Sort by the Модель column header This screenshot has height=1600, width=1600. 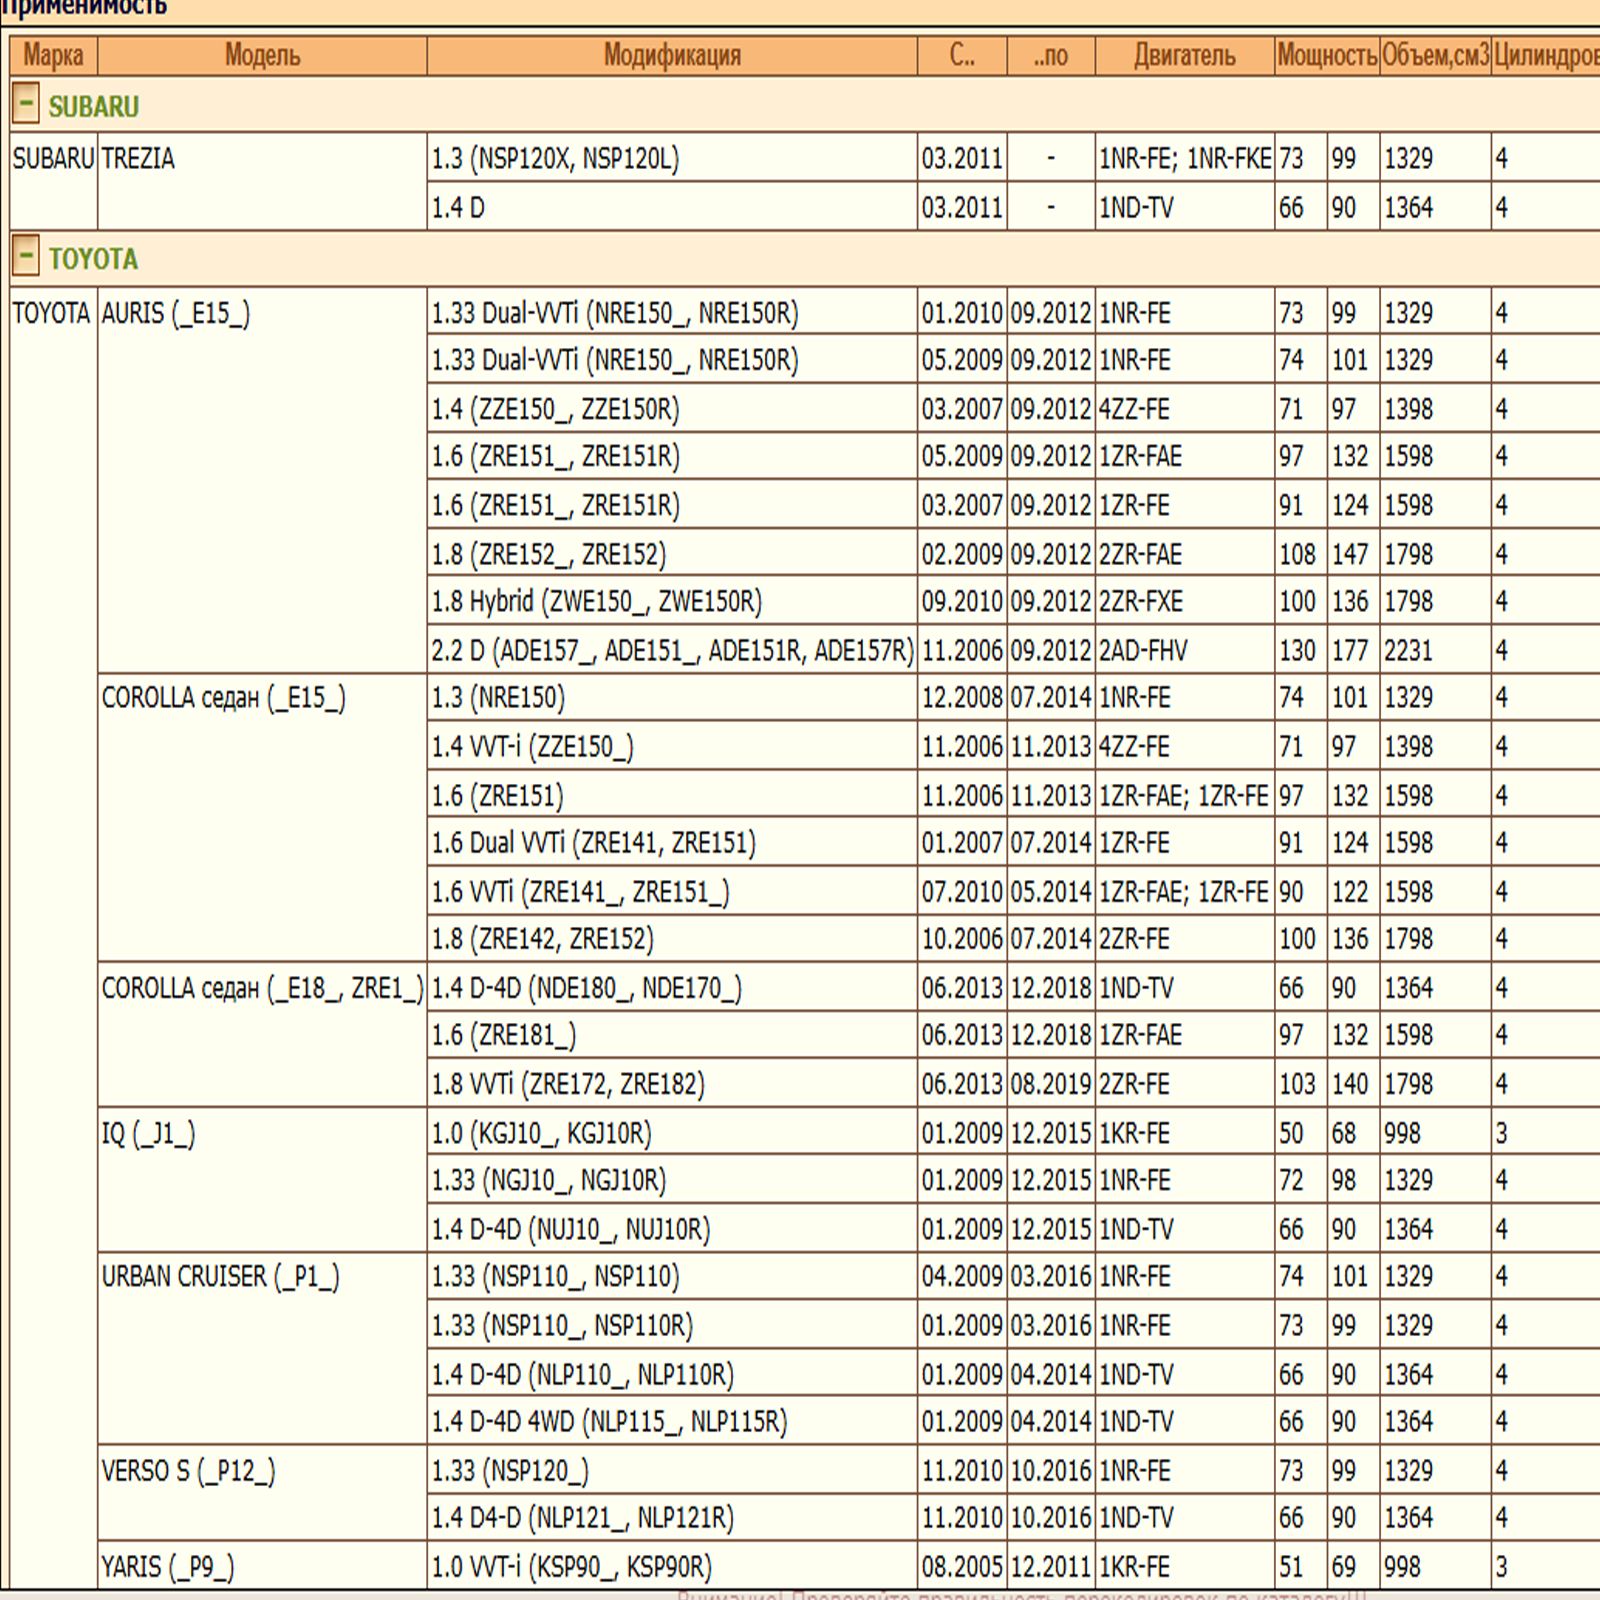tap(262, 55)
